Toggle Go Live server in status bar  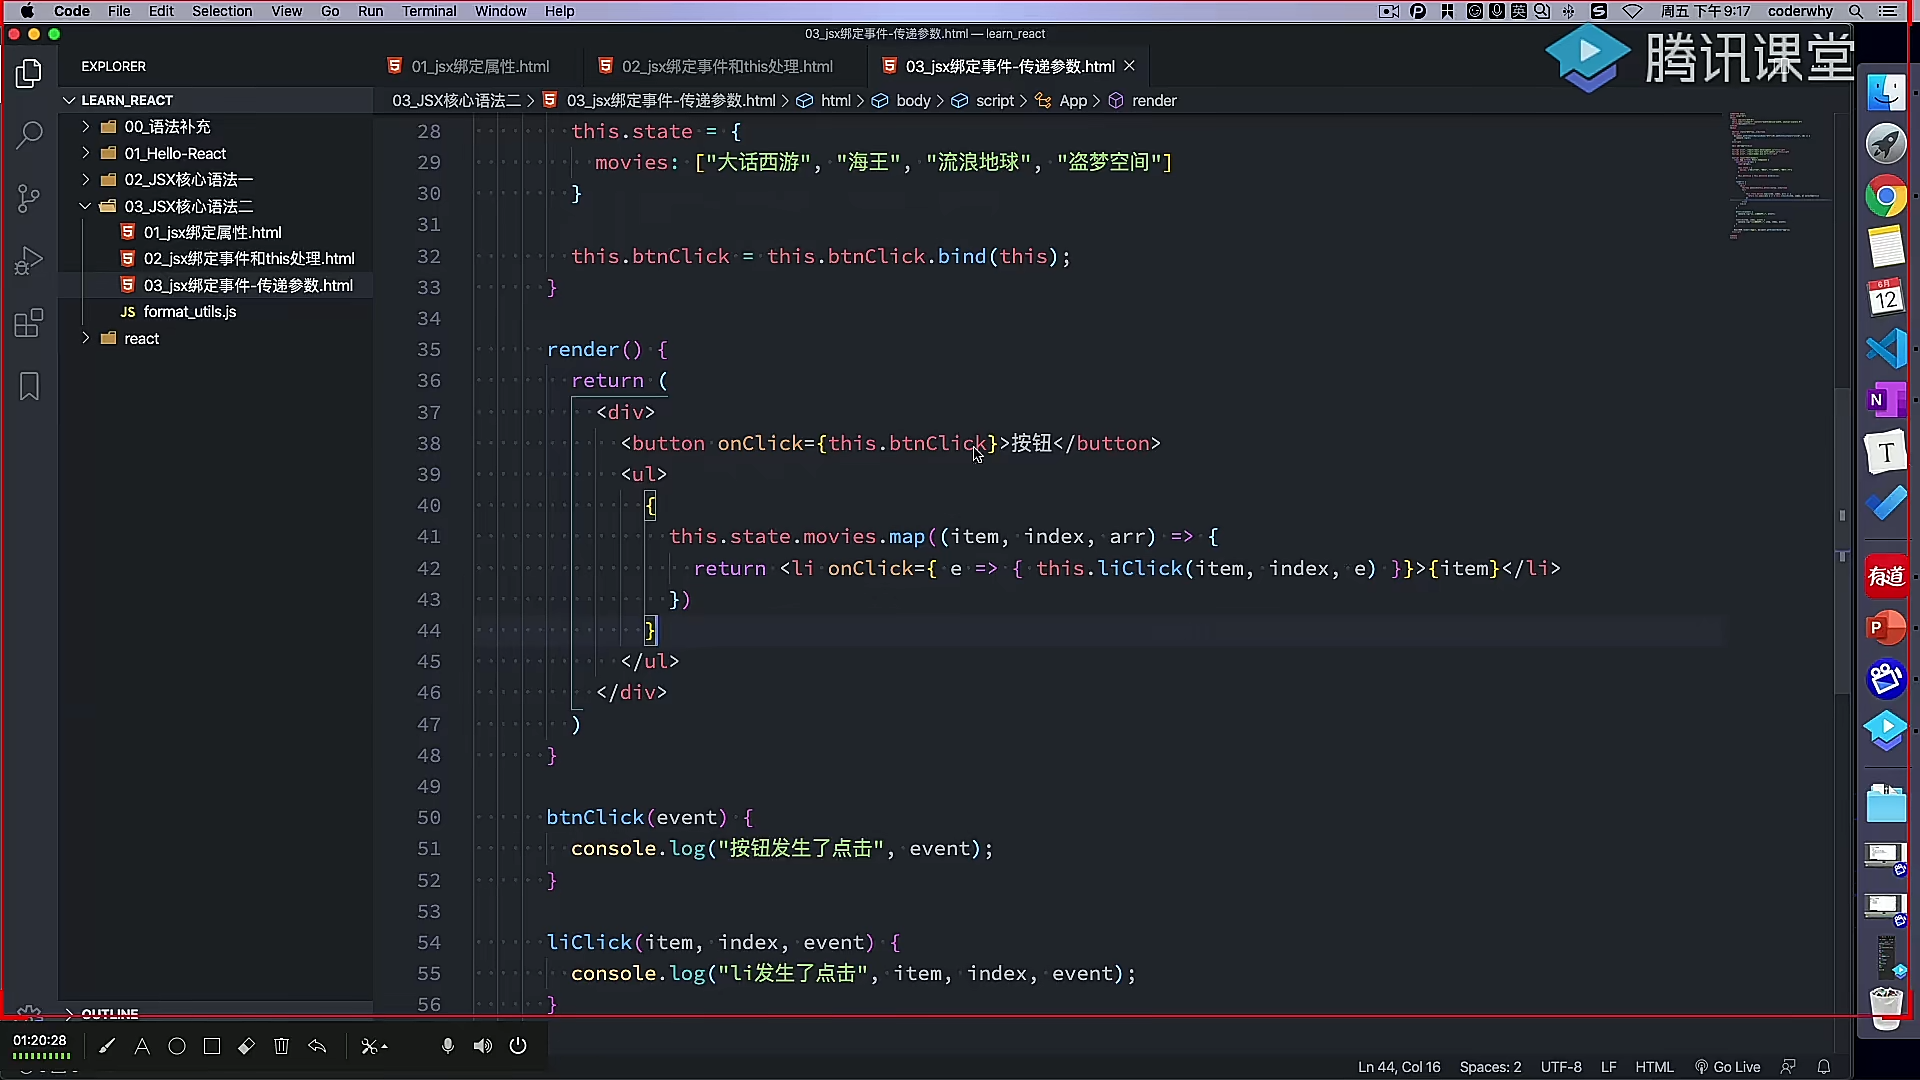[x=1727, y=1067]
